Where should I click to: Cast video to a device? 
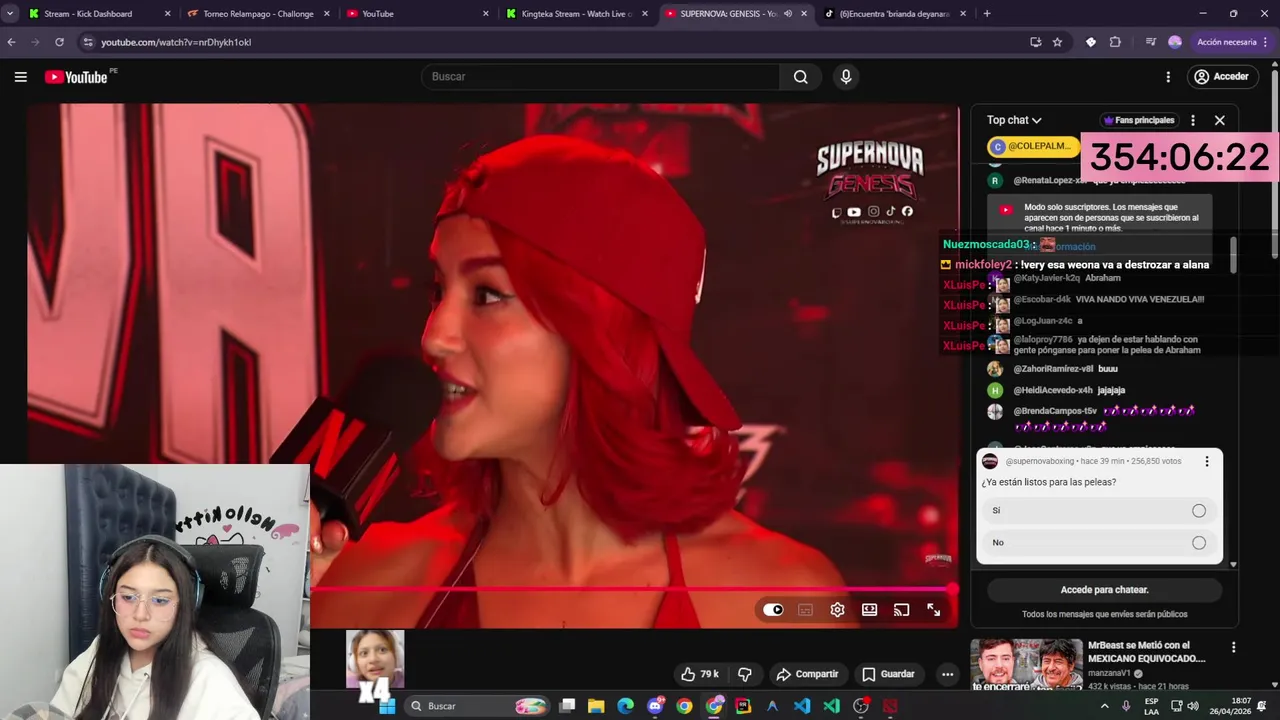pyautogui.click(x=901, y=610)
